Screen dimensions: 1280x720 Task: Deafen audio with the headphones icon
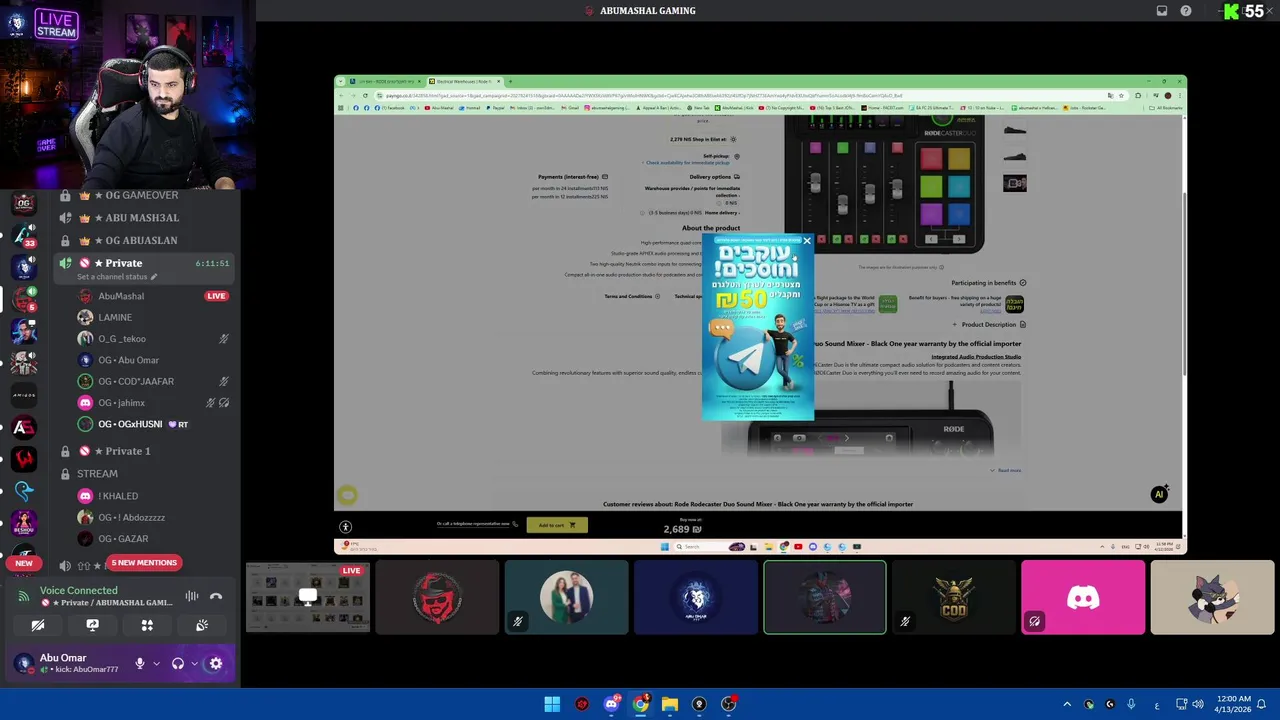point(178,663)
